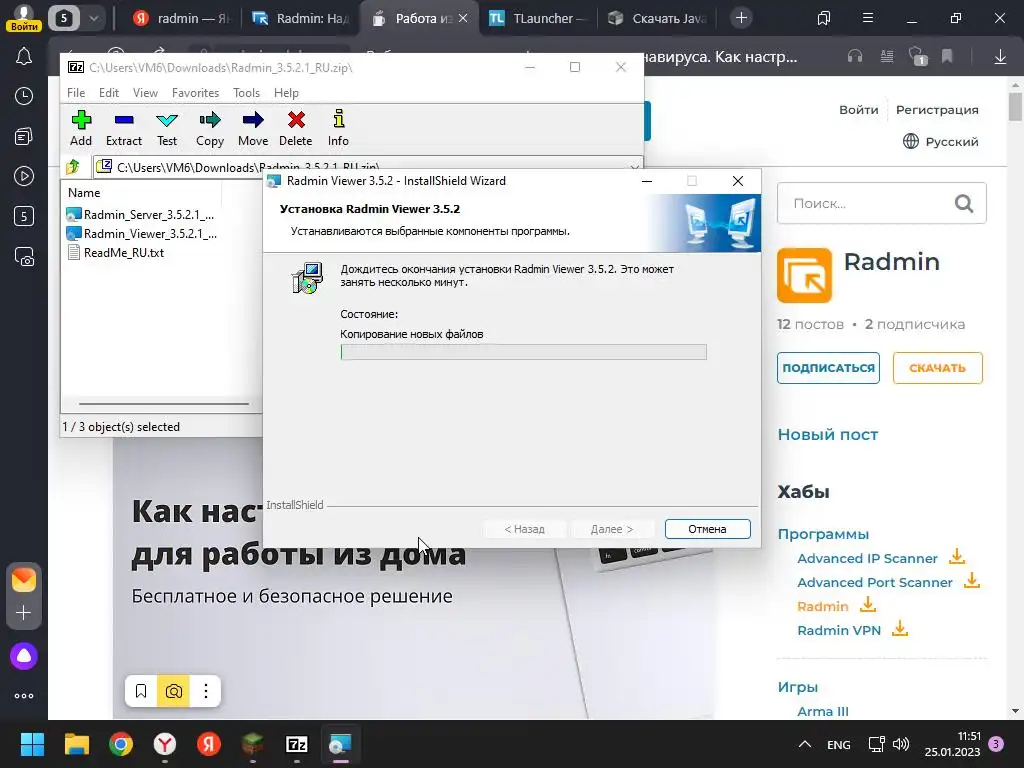This screenshot has width=1024, height=768.
Task: Open File Explorer from taskbar
Action: 76,744
